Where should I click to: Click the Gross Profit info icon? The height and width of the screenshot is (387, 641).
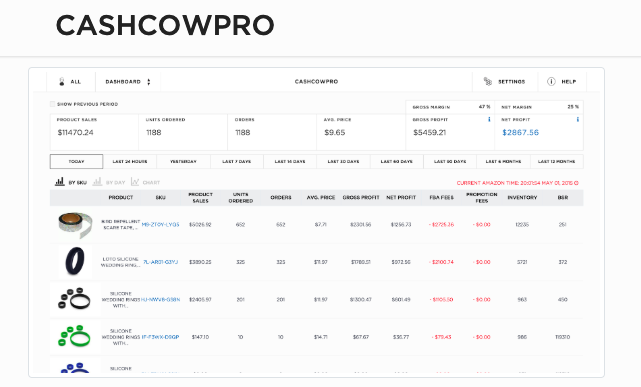tap(489, 119)
